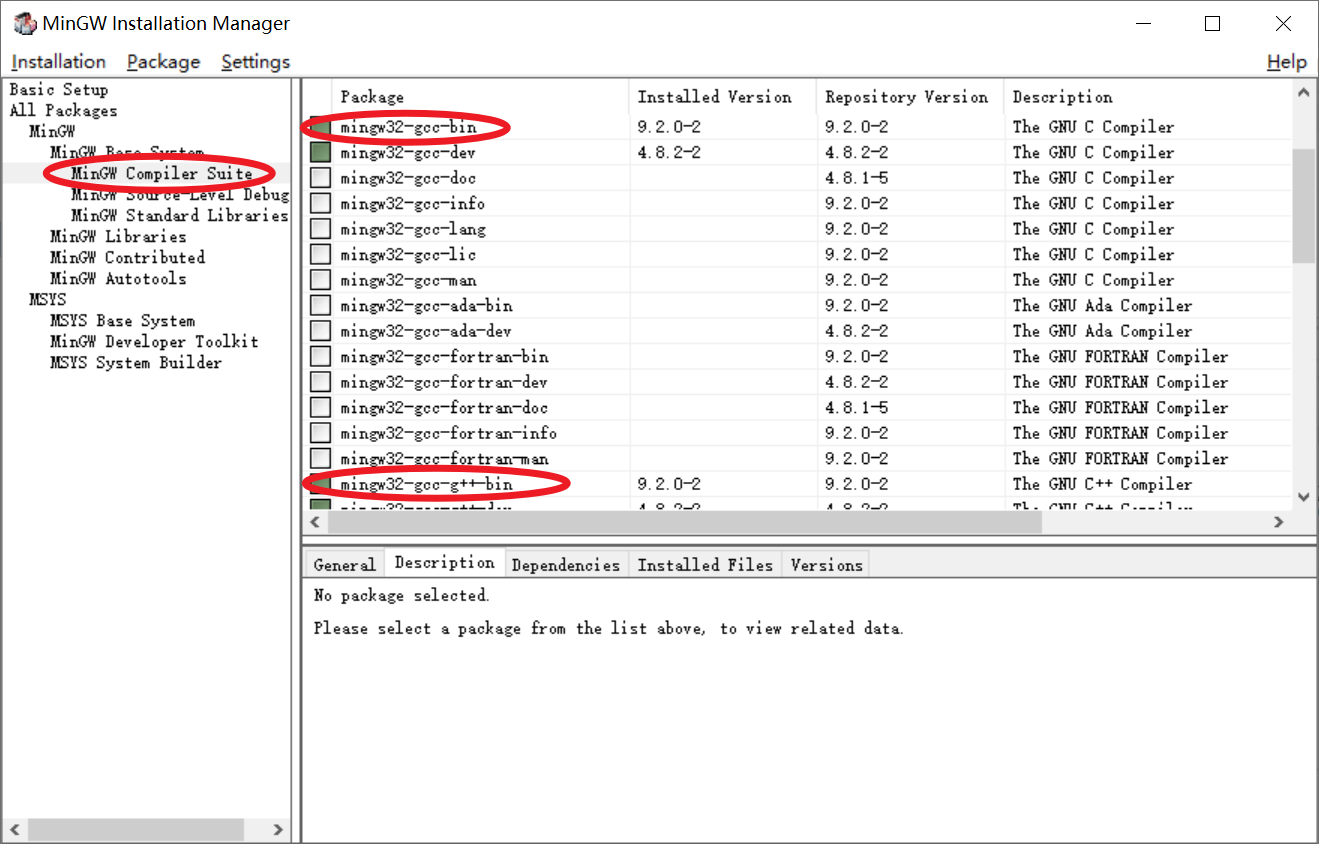Mark the mingw32-gcc-man package checkbox
The width and height of the screenshot is (1319, 844).
[x=320, y=280]
